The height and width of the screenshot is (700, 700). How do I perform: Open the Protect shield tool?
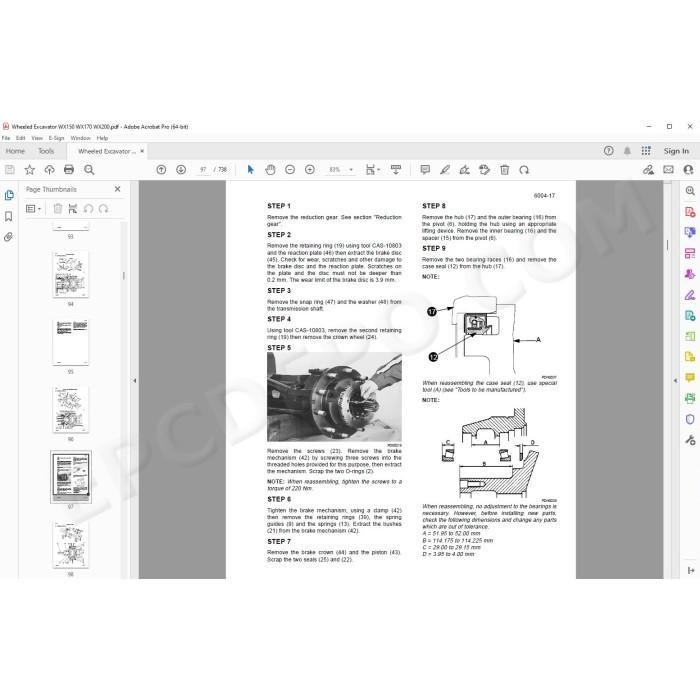pyautogui.click(x=690, y=419)
